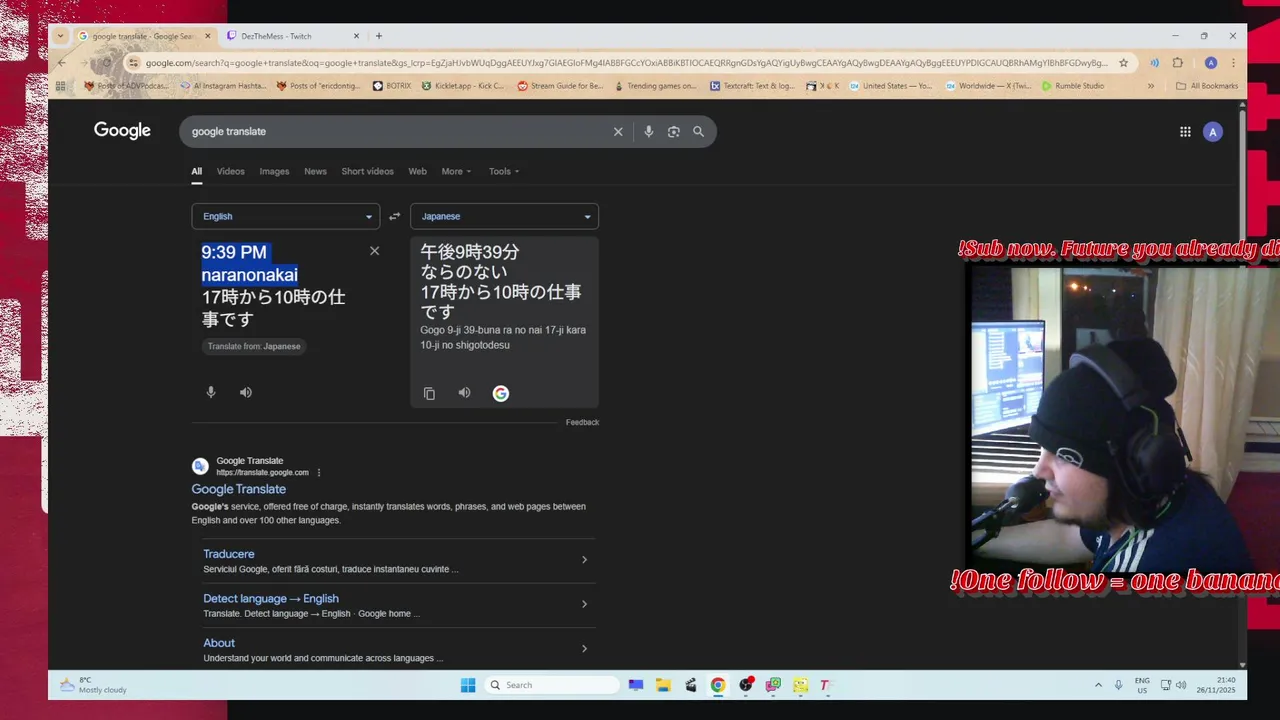Switch to Short videos results tab

tap(367, 171)
